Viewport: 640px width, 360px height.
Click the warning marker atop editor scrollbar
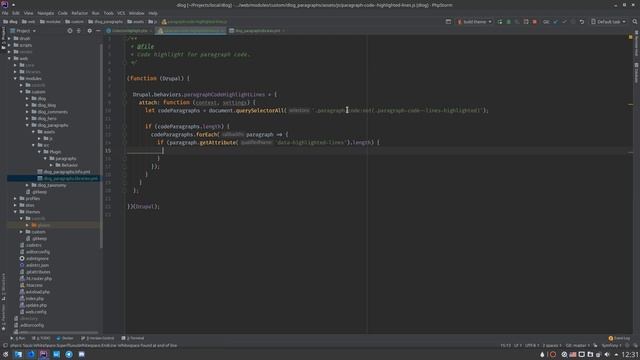[631, 37]
